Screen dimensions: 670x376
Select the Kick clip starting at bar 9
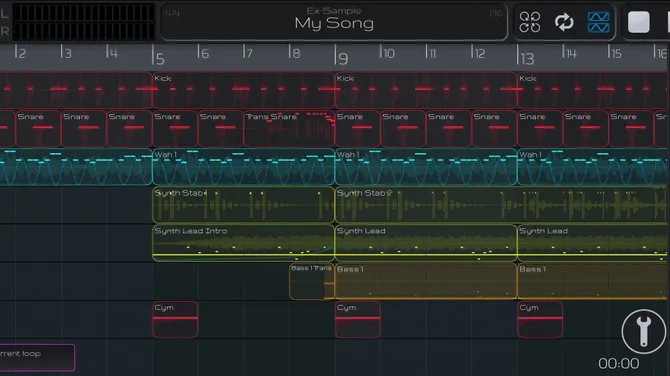click(426, 90)
